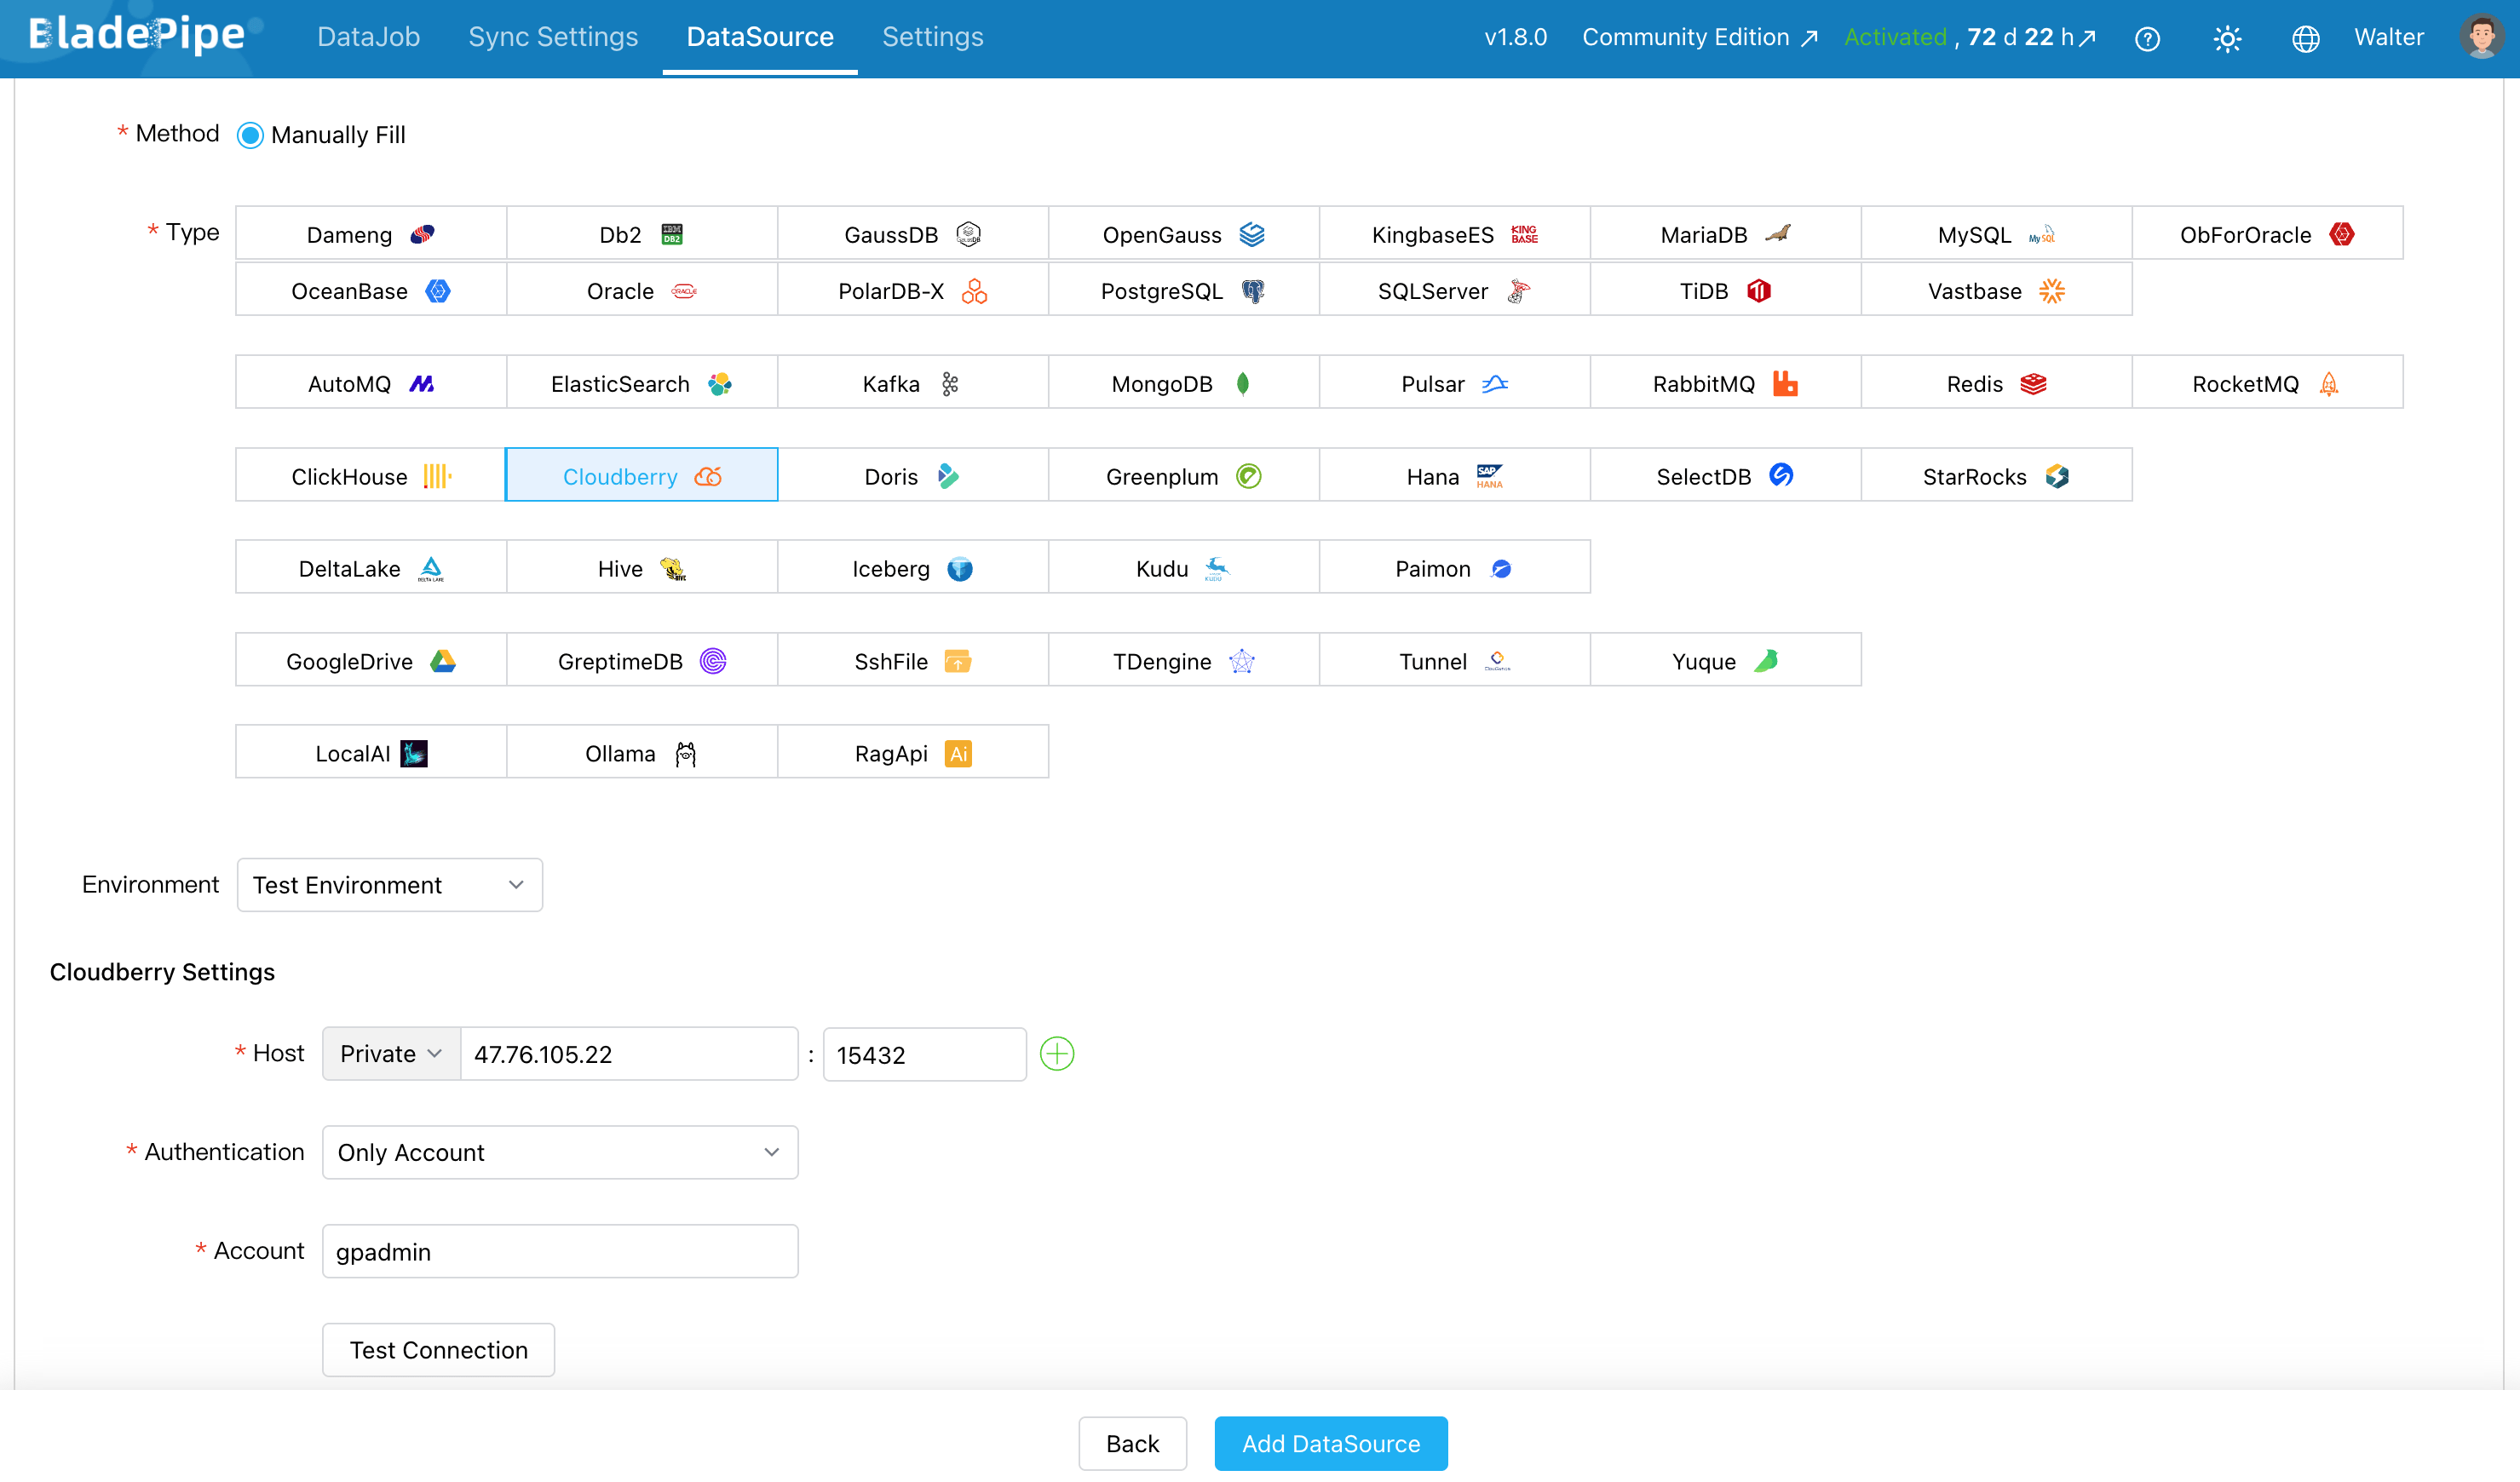Click the Test Connection button
The image size is (2520, 1482).
pos(439,1350)
